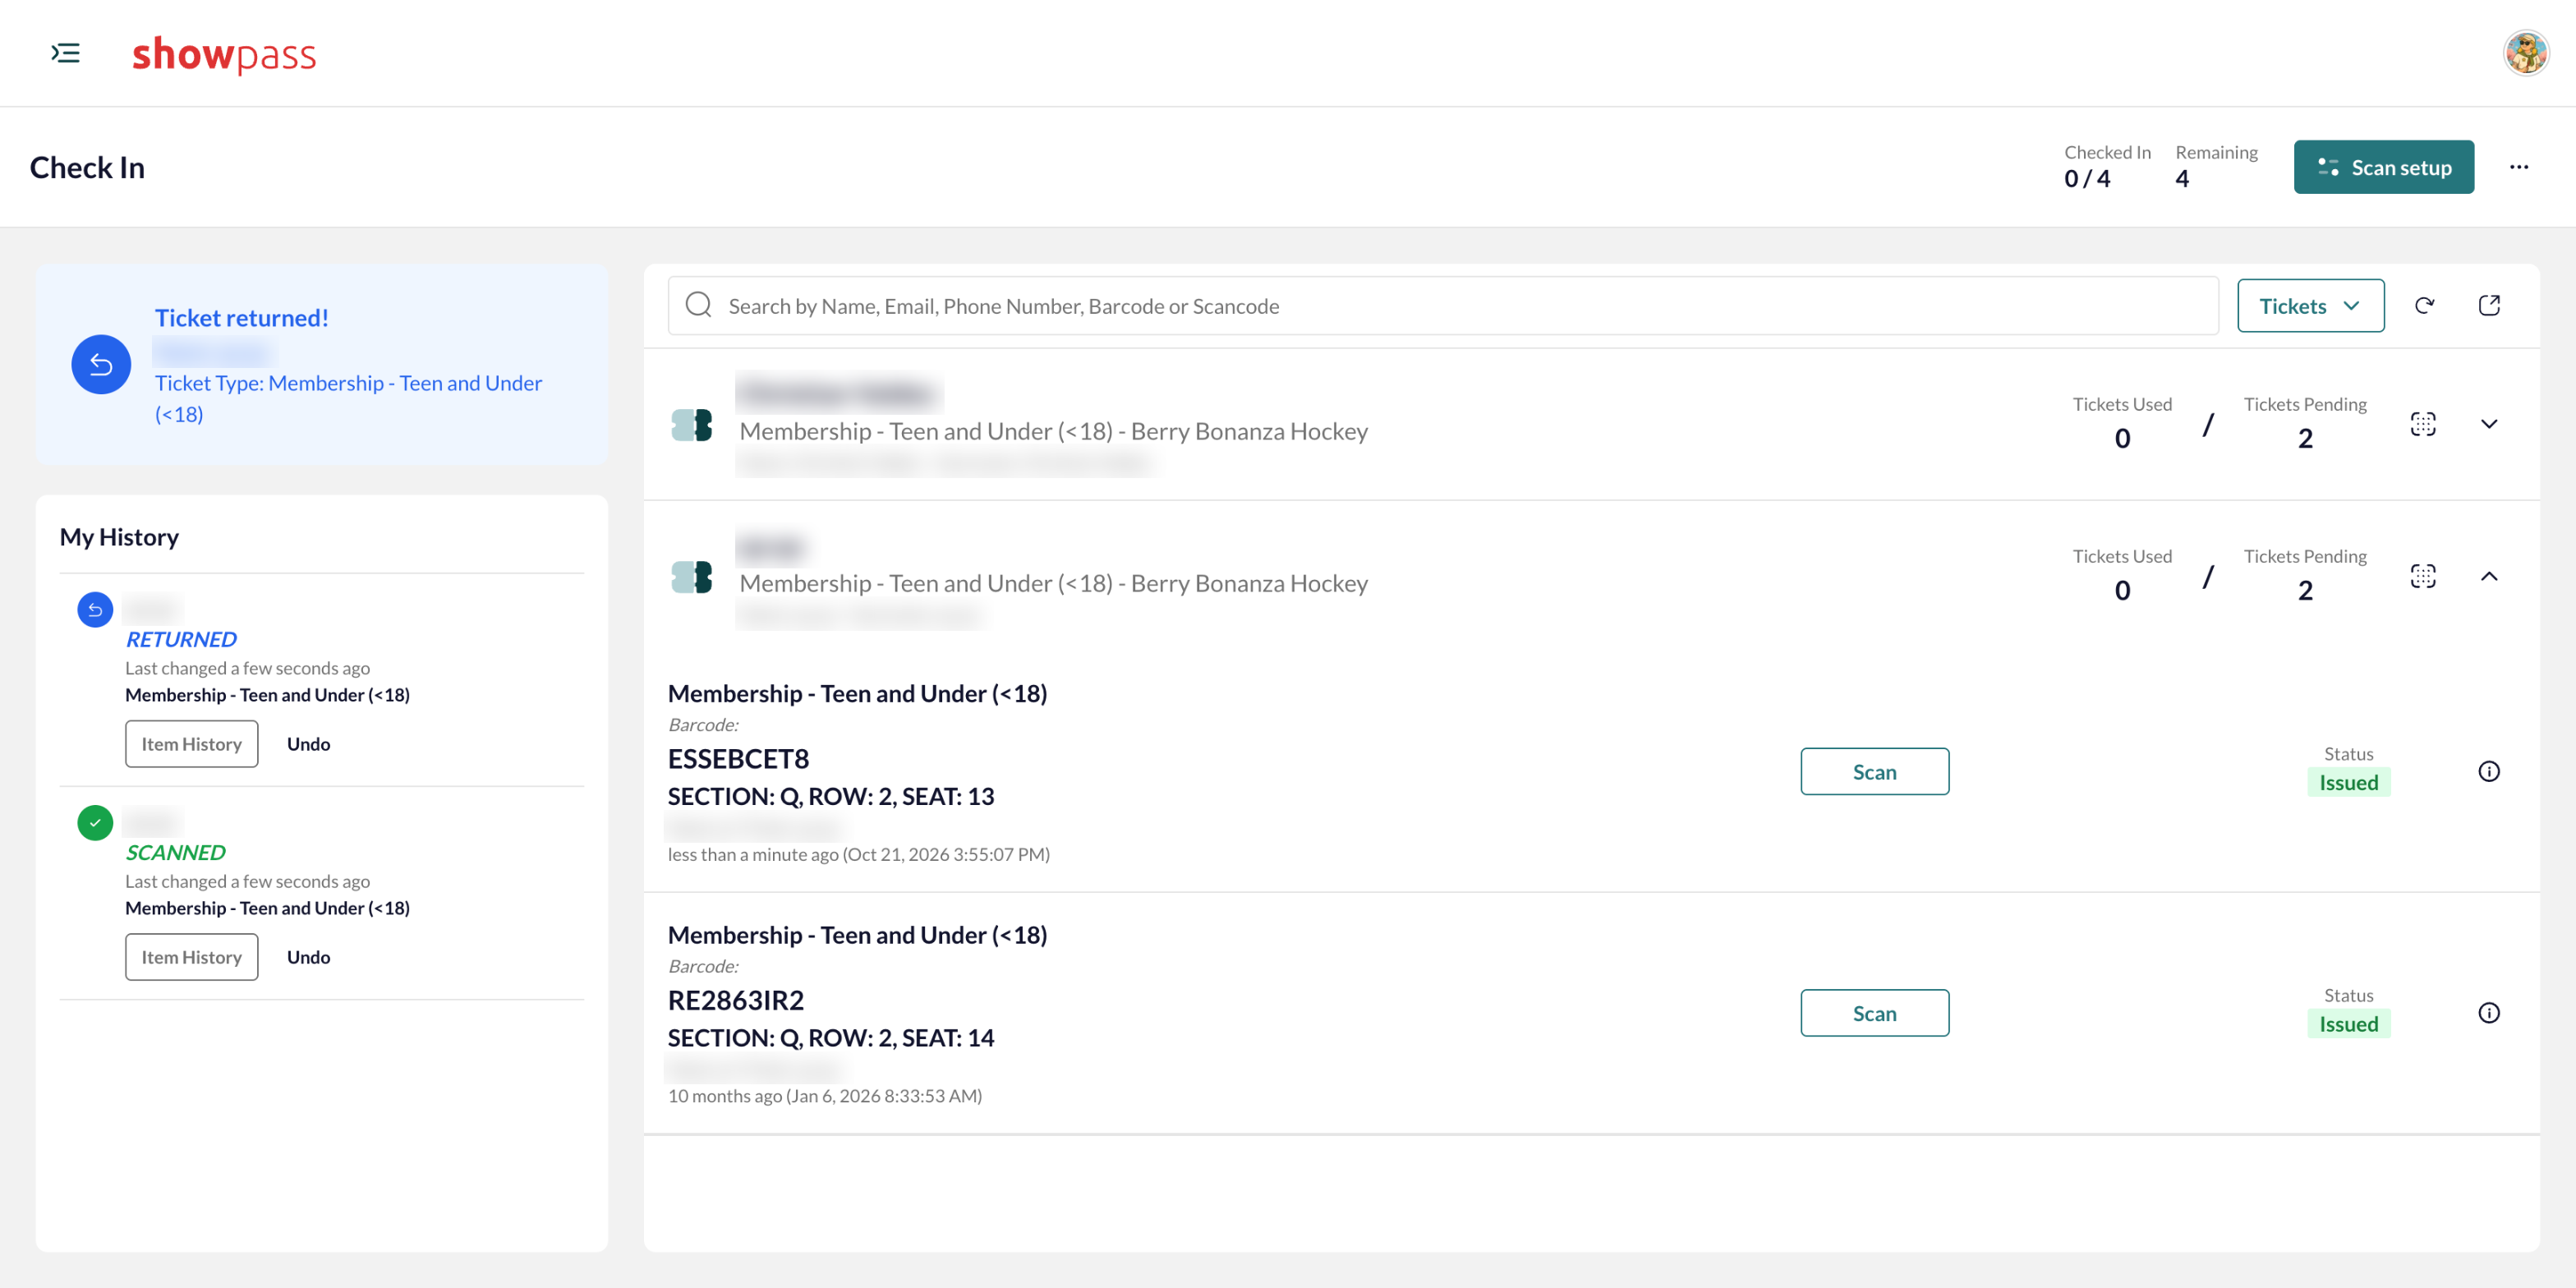Click the Jan 6, 2026 8:33:53 AM timestamp

tap(883, 1096)
